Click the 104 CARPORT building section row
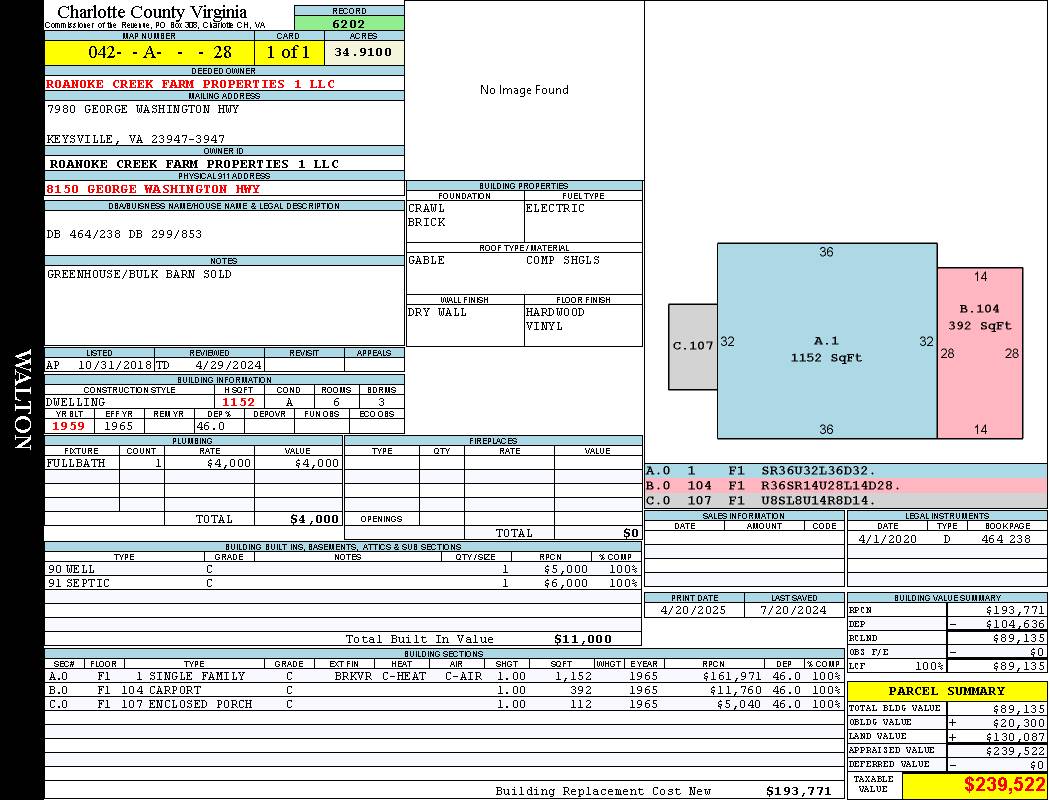 point(442,690)
